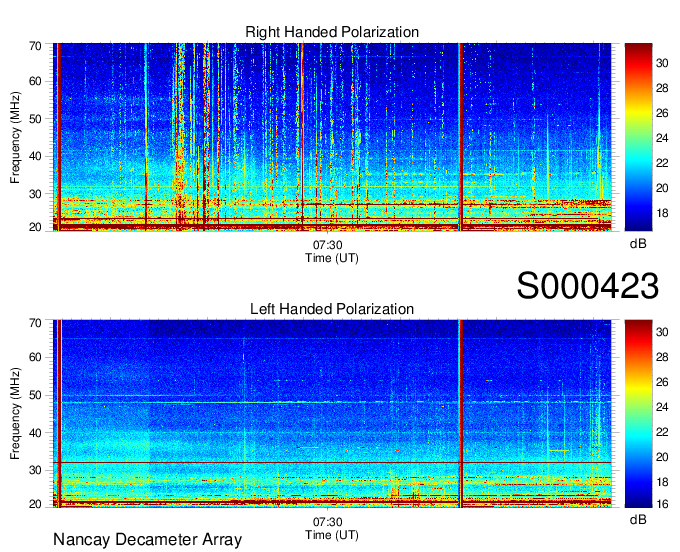Click the "07:30" tick under Left Handed plot

(327, 522)
